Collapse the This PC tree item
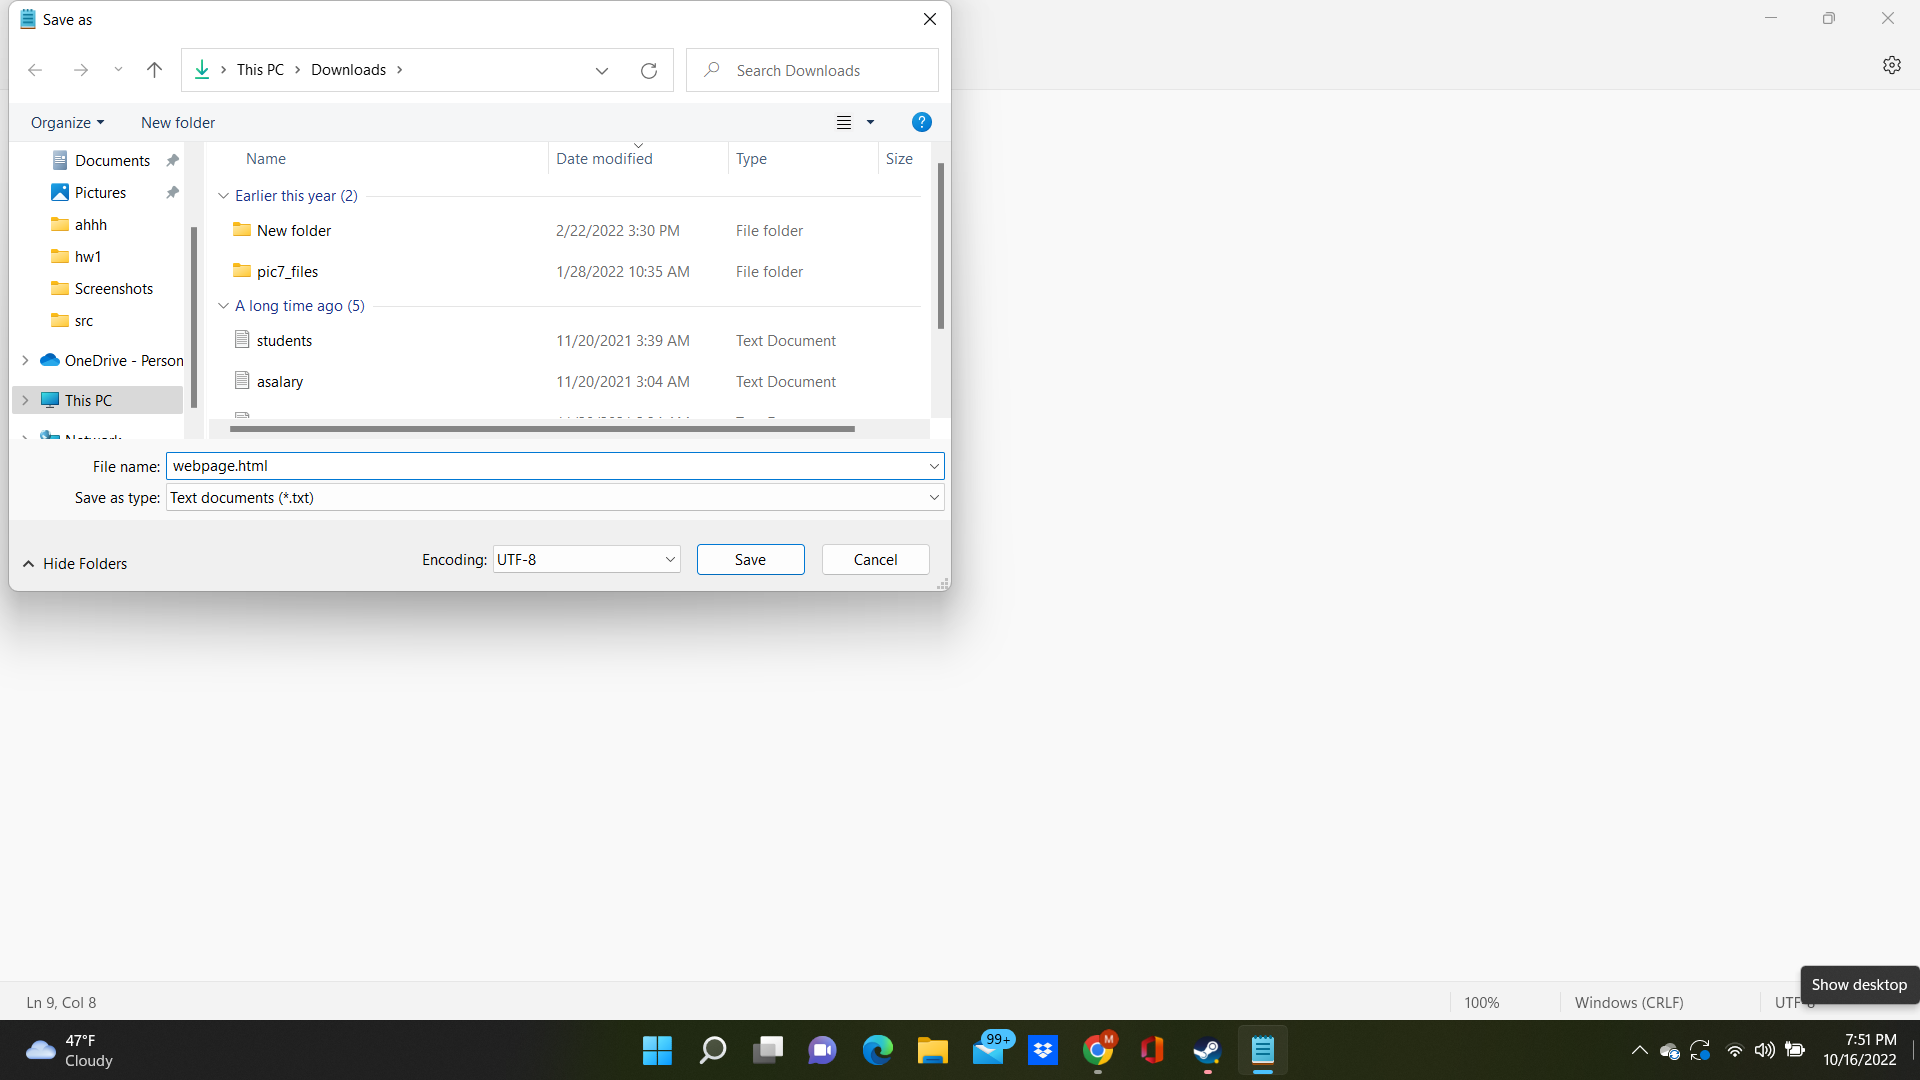The height and width of the screenshot is (1080, 1920). tap(25, 399)
